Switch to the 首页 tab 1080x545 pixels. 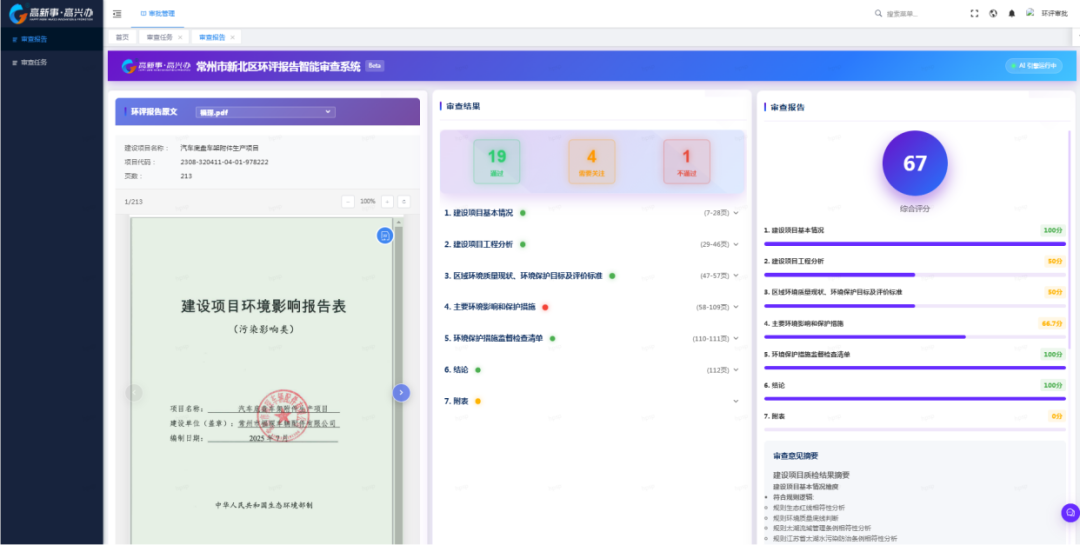point(122,37)
